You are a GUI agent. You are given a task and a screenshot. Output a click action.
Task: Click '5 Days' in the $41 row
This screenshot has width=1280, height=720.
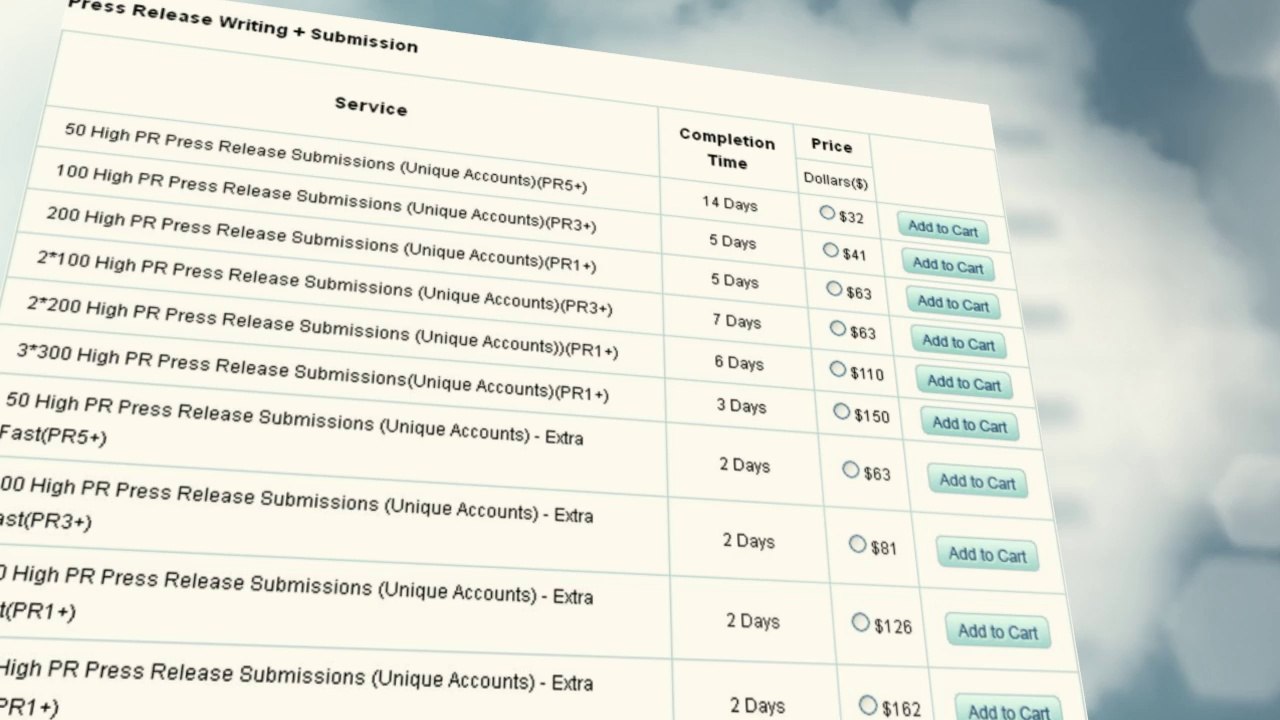(x=733, y=242)
